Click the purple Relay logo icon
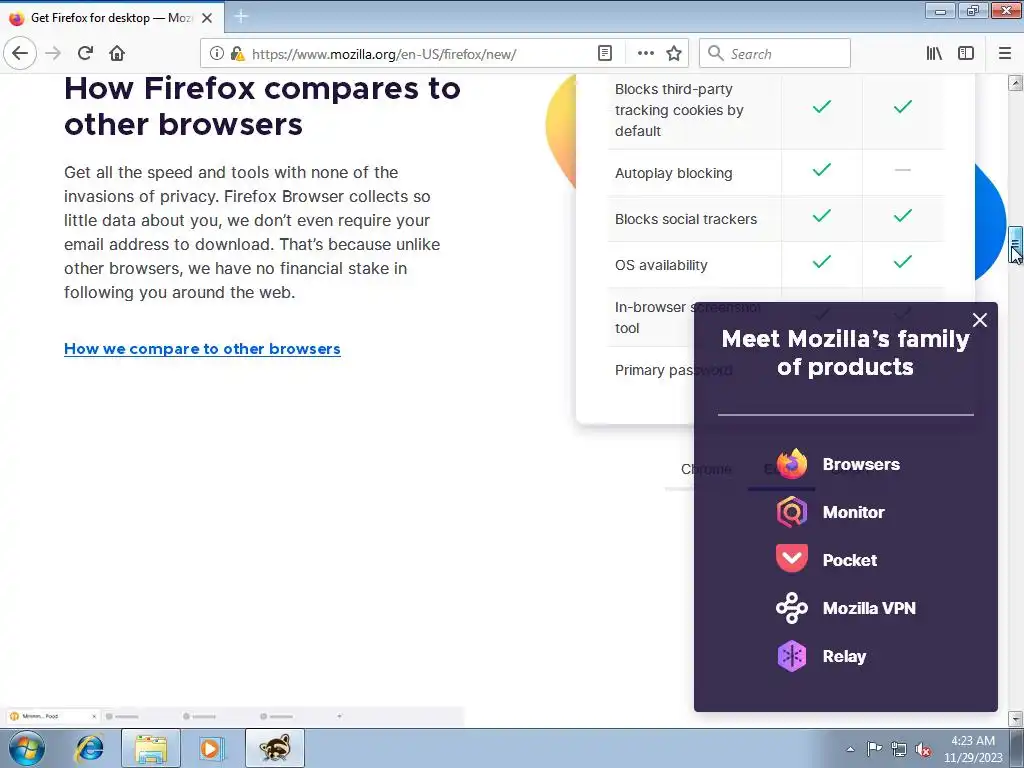The width and height of the screenshot is (1024, 768). tap(792, 656)
